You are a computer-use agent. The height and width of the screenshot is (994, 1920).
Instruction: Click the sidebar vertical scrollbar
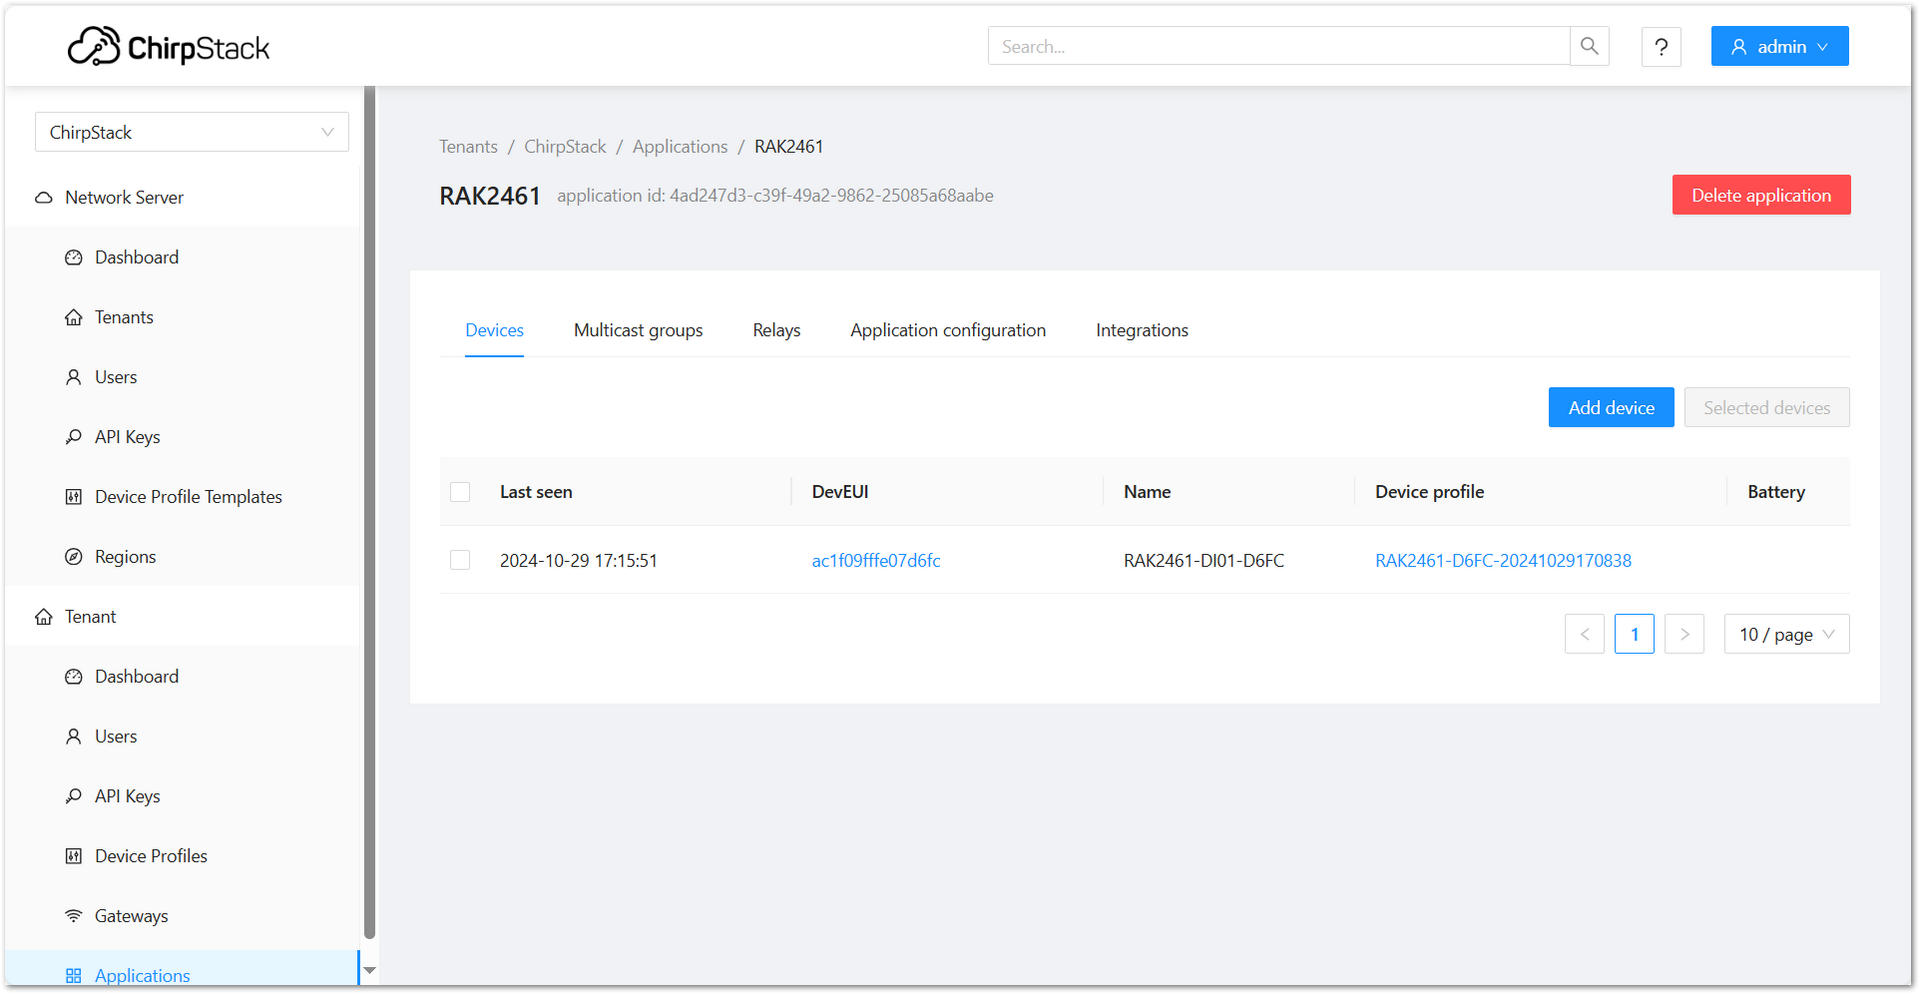pyautogui.click(x=369, y=513)
